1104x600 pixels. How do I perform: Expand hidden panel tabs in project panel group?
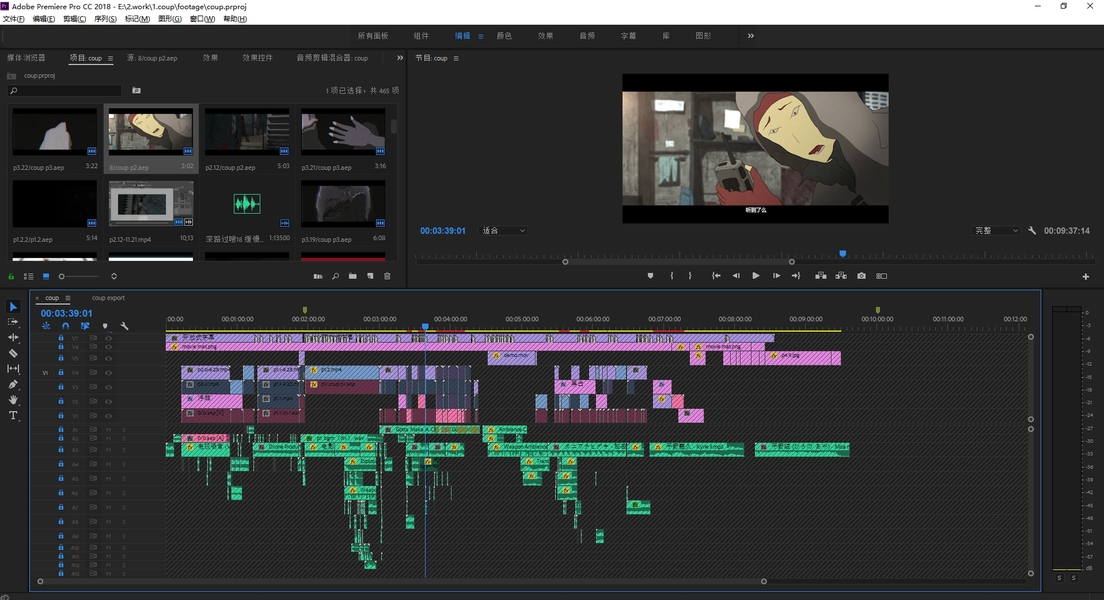(400, 58)
